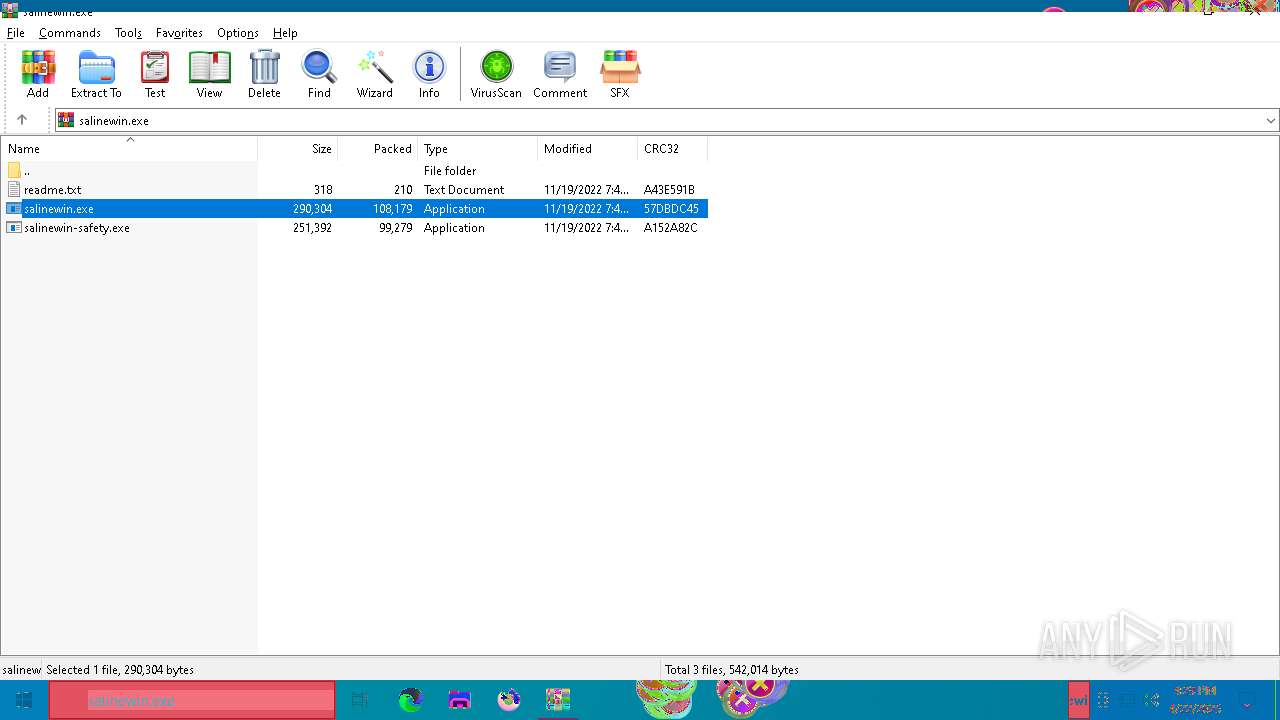The image size is (1280, 720).
Task: Sort files by CRC32 column
Action: (x=672, y=148)
